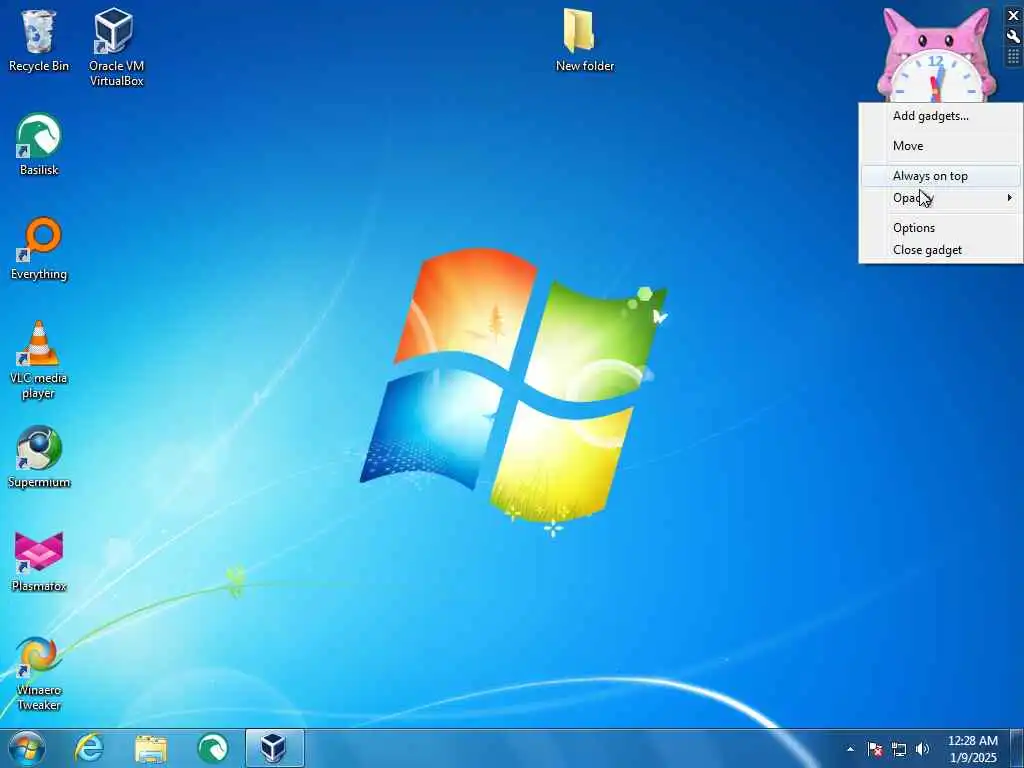Viewport: 1024px width, 768px height.
Task: Close the clock gadget with X button
Action: point(1013,16)
